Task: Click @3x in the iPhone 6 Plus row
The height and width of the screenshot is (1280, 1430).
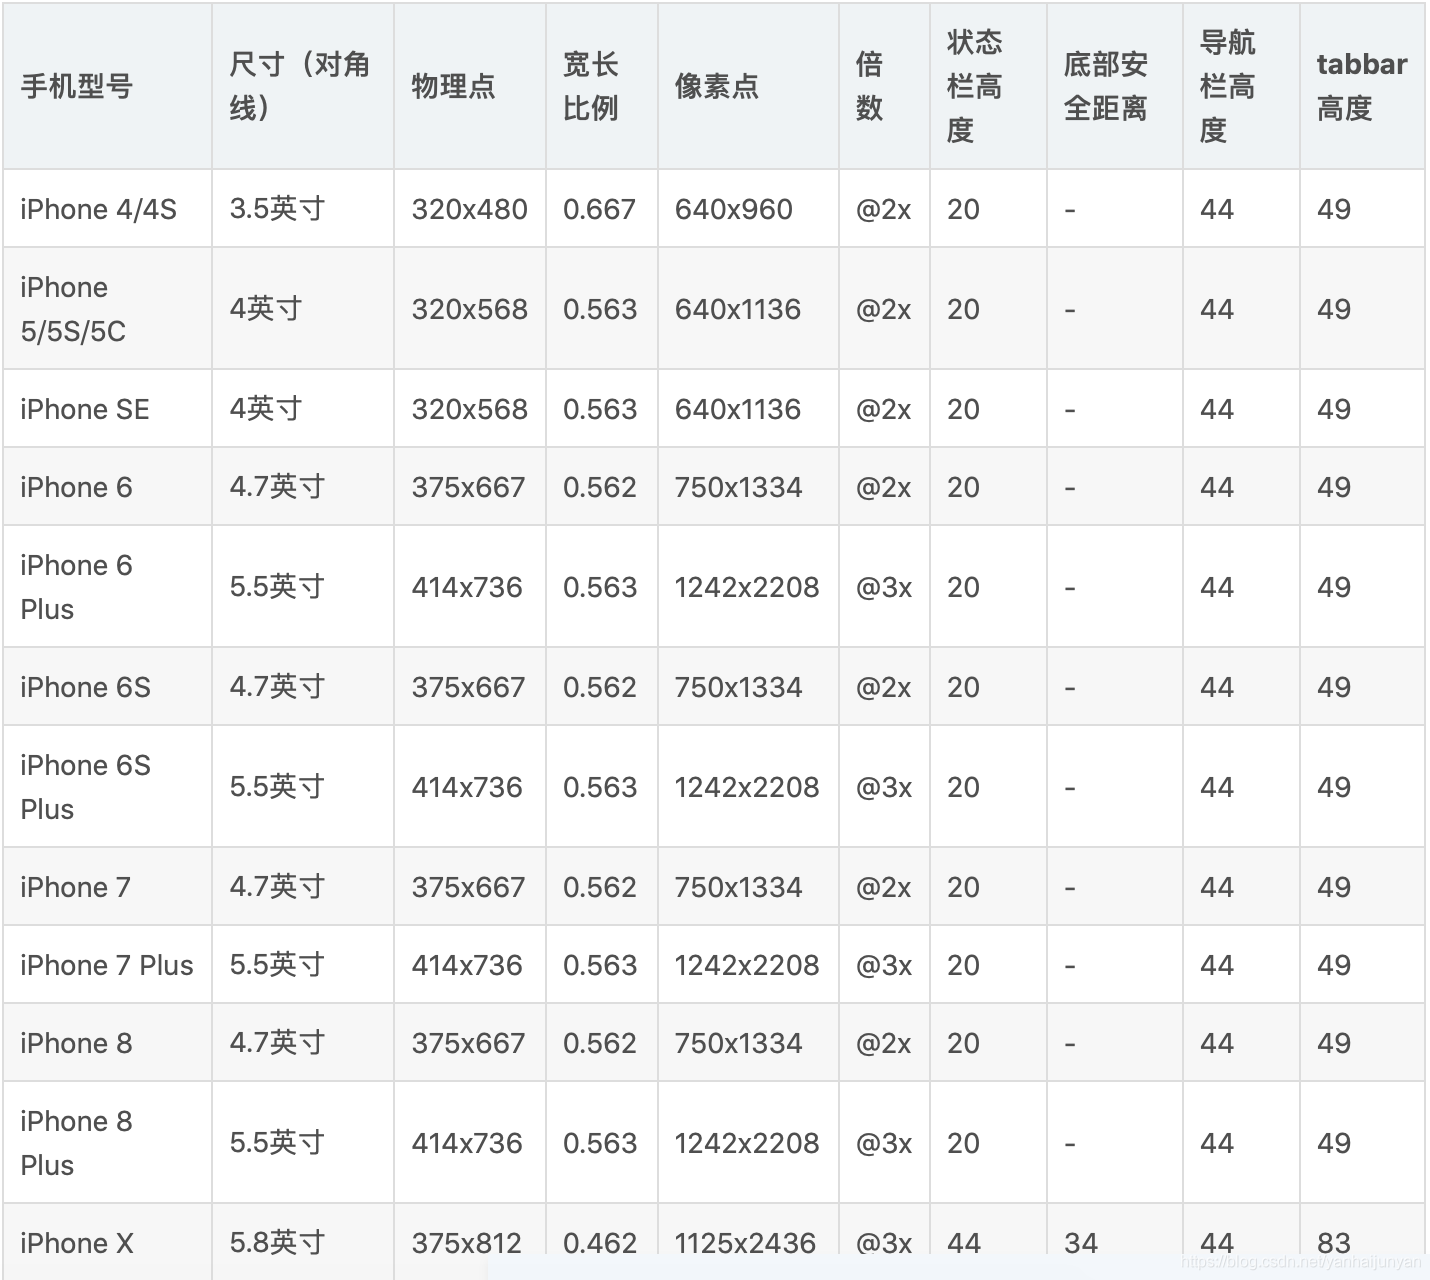Action: pos(884,587)
